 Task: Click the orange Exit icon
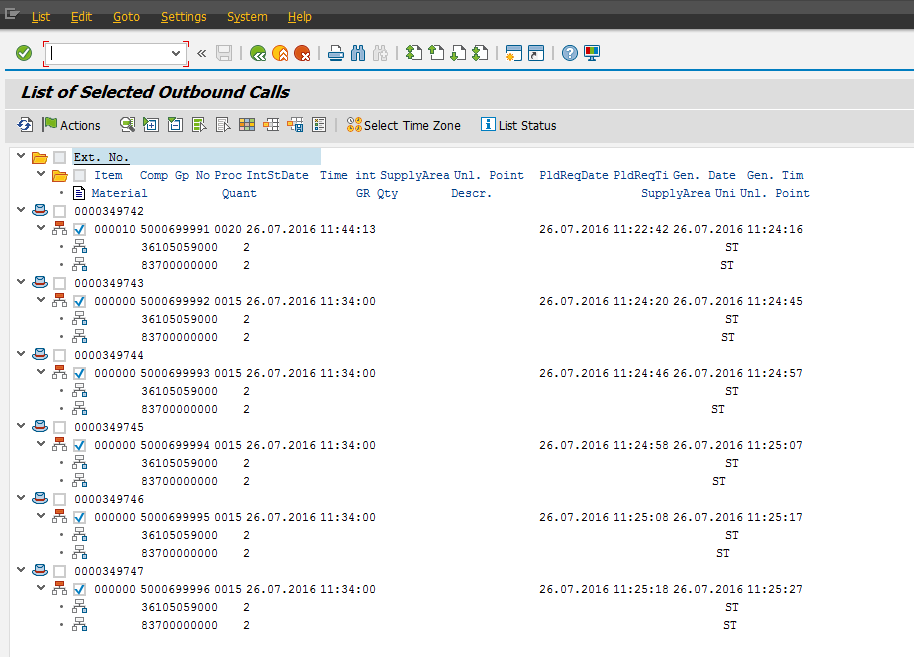pos(280,54)
